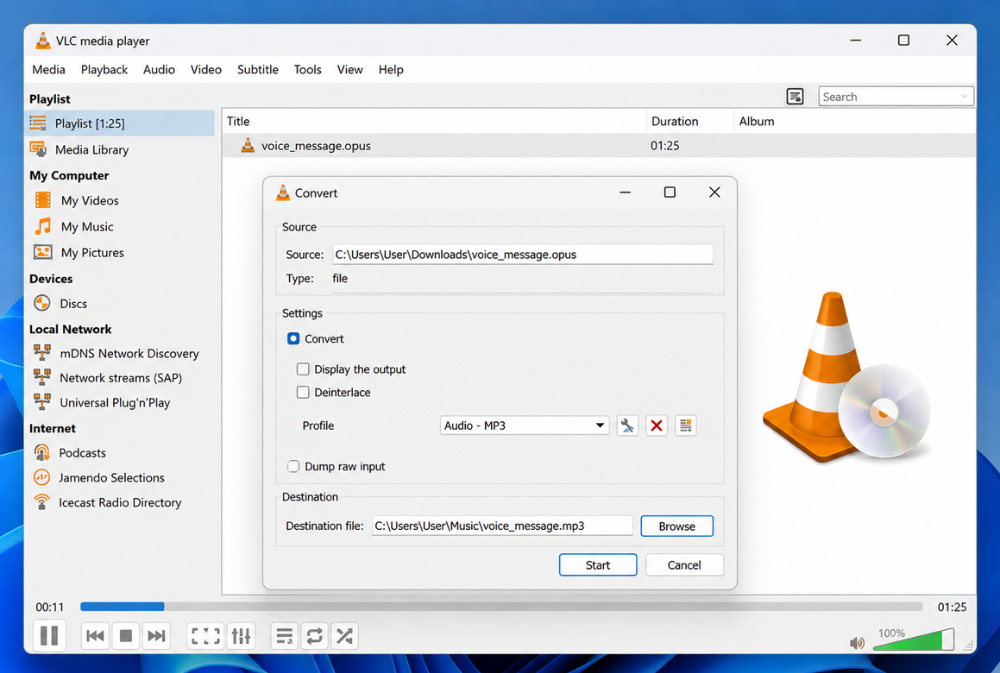This screenshot has width=1000, height=673.
Task: Open the Tools menu
Action: tap(307, 70)
